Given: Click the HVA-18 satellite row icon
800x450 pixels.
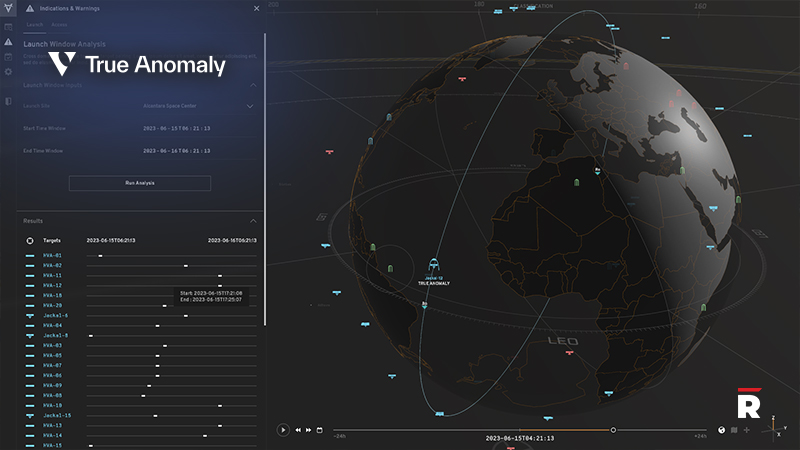Looking at the screenshot, I should point(30,295).
